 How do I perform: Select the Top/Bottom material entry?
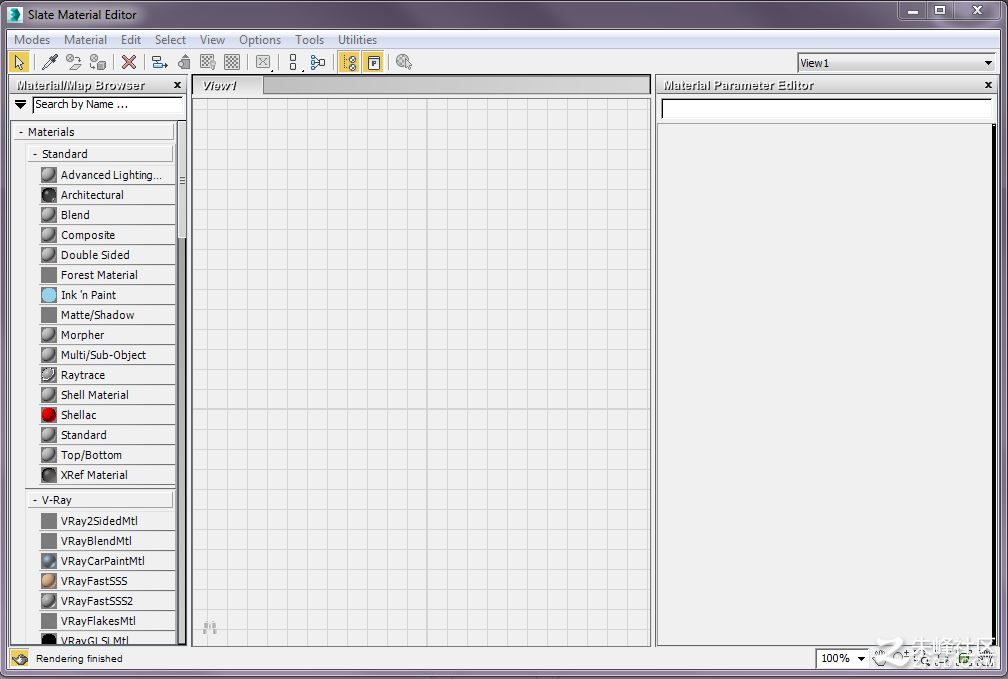107,455
